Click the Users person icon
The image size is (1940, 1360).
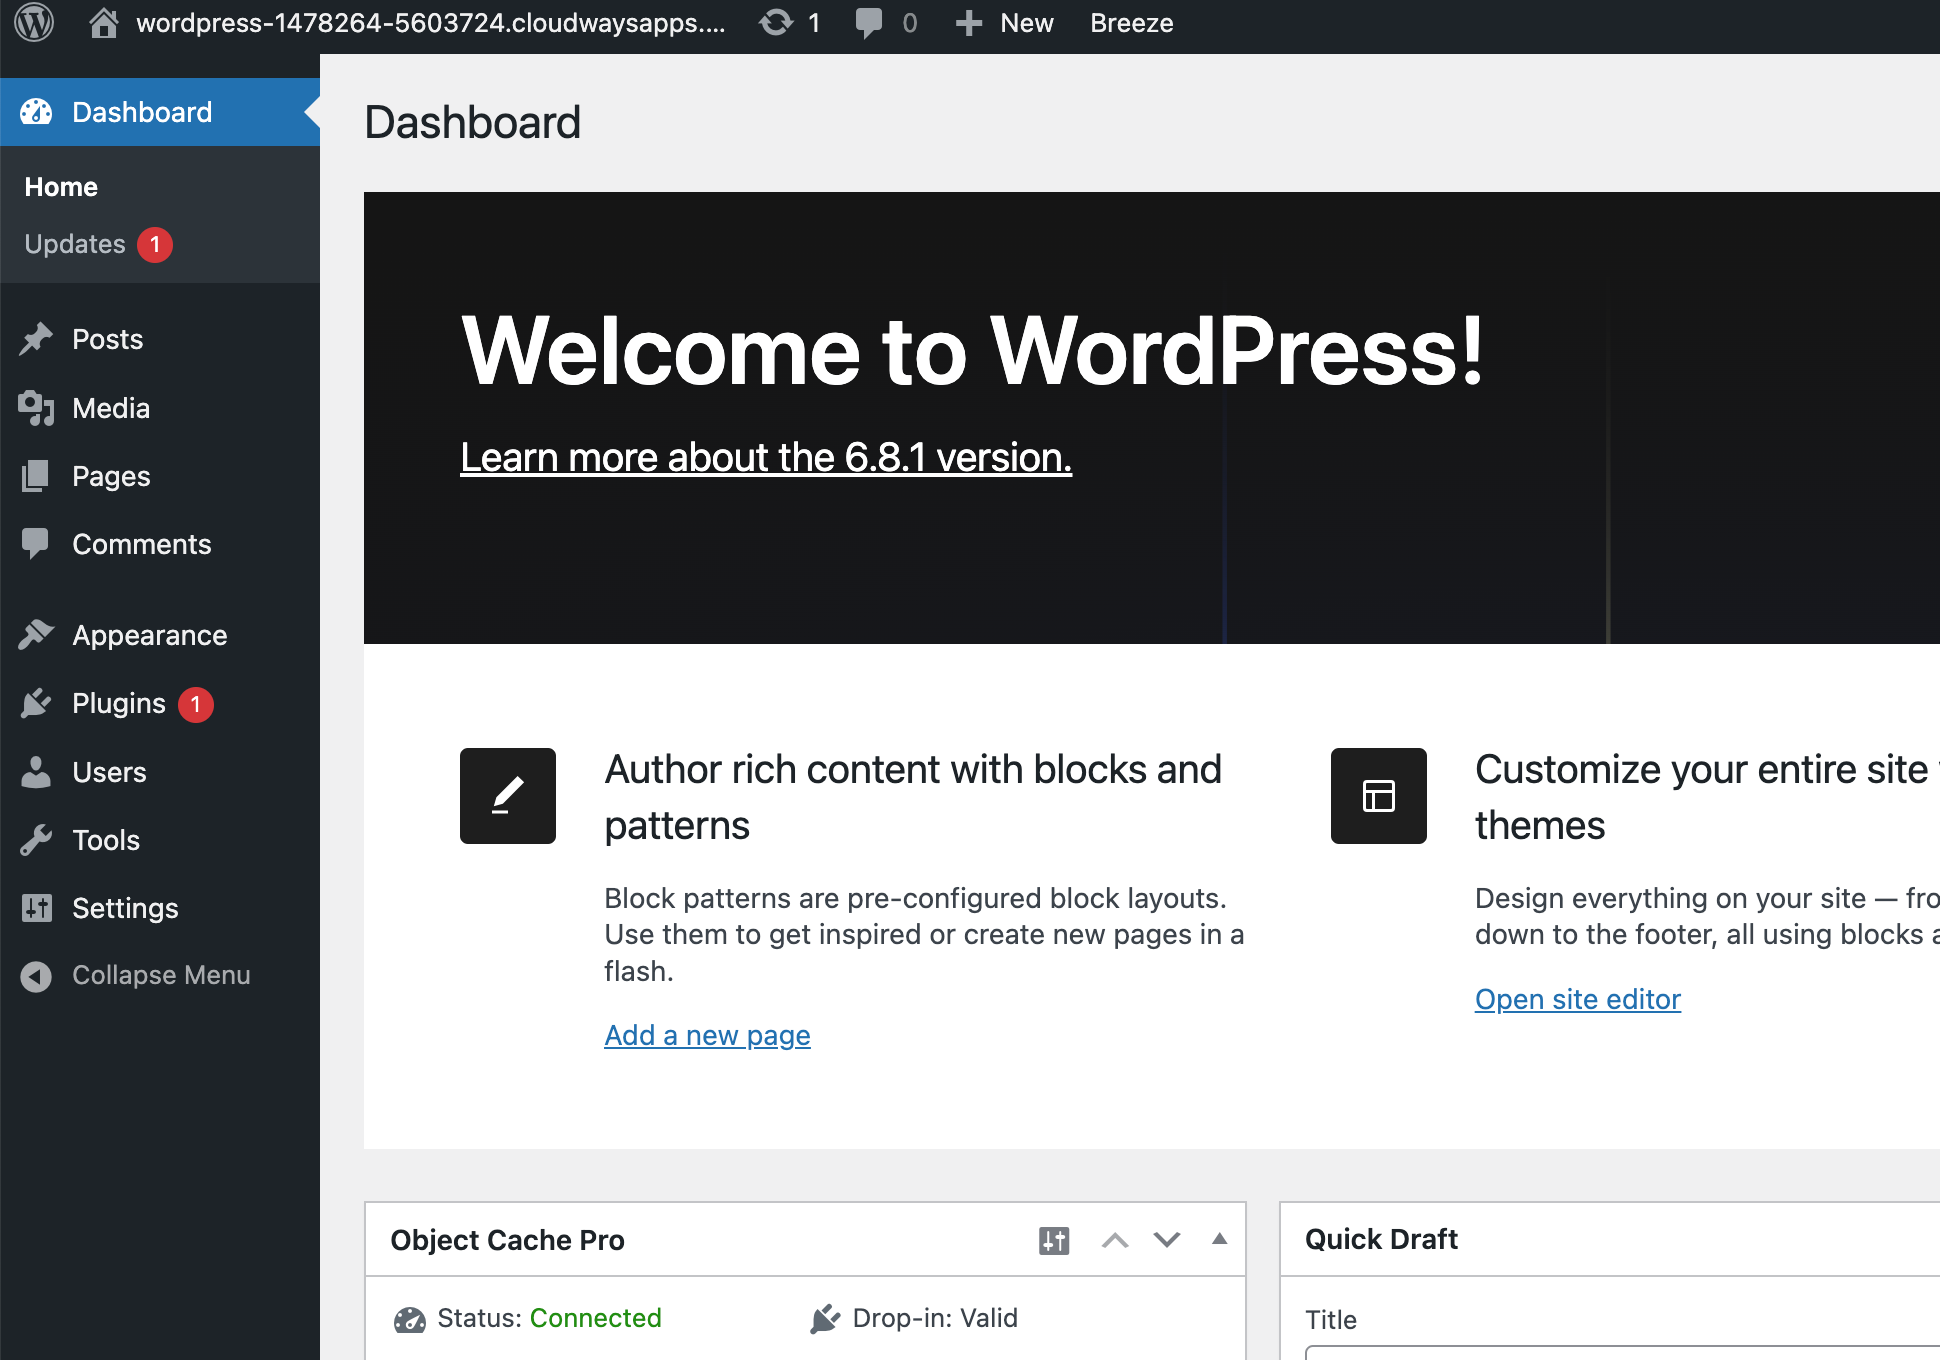pos(36,772)
